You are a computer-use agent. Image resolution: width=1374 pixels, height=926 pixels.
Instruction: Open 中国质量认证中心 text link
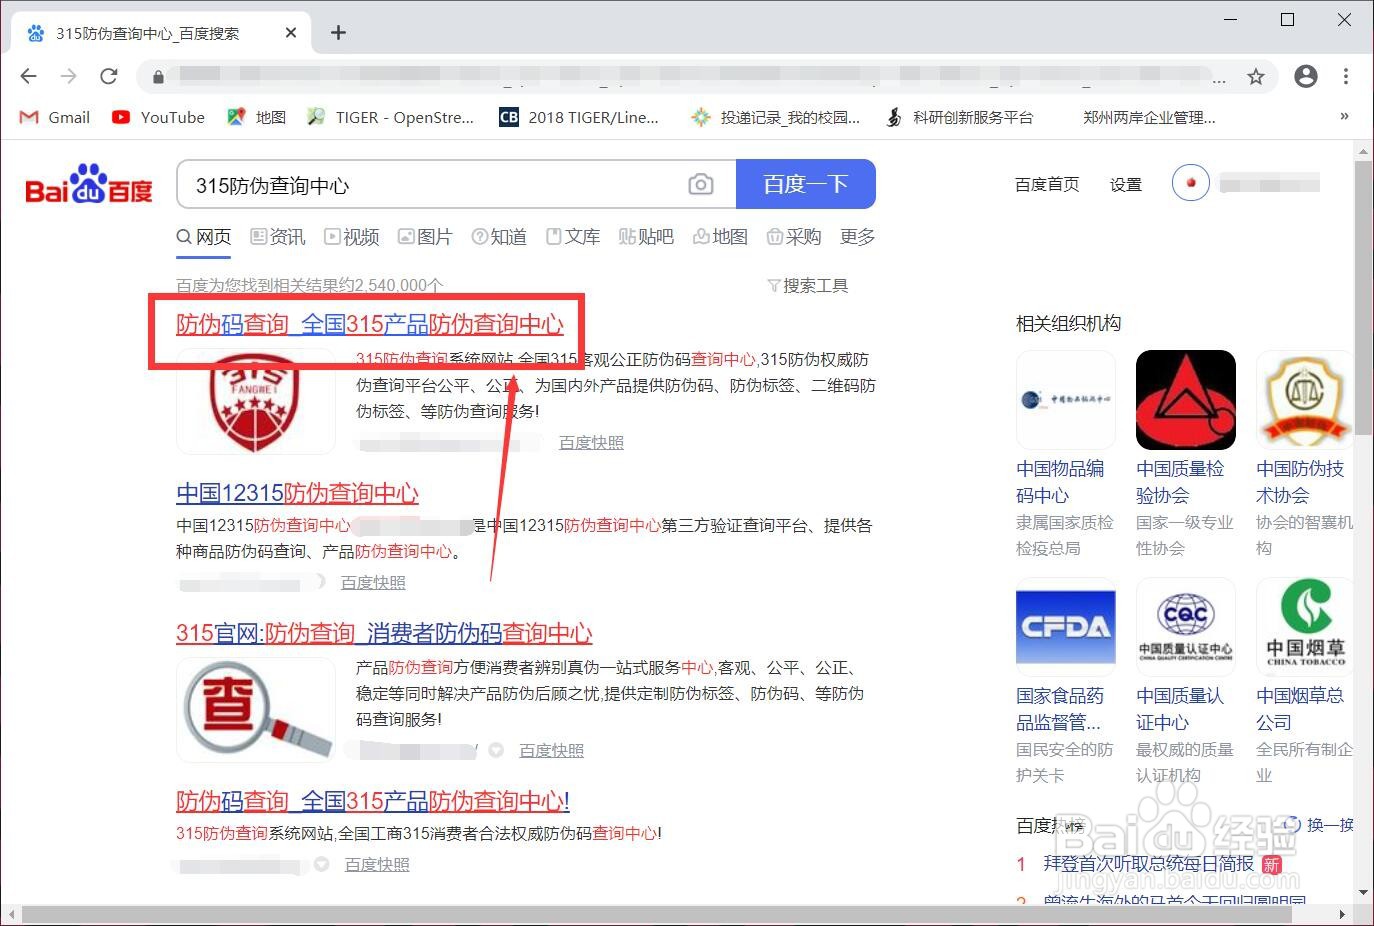pyautogui.click(x=1180, y=709)
